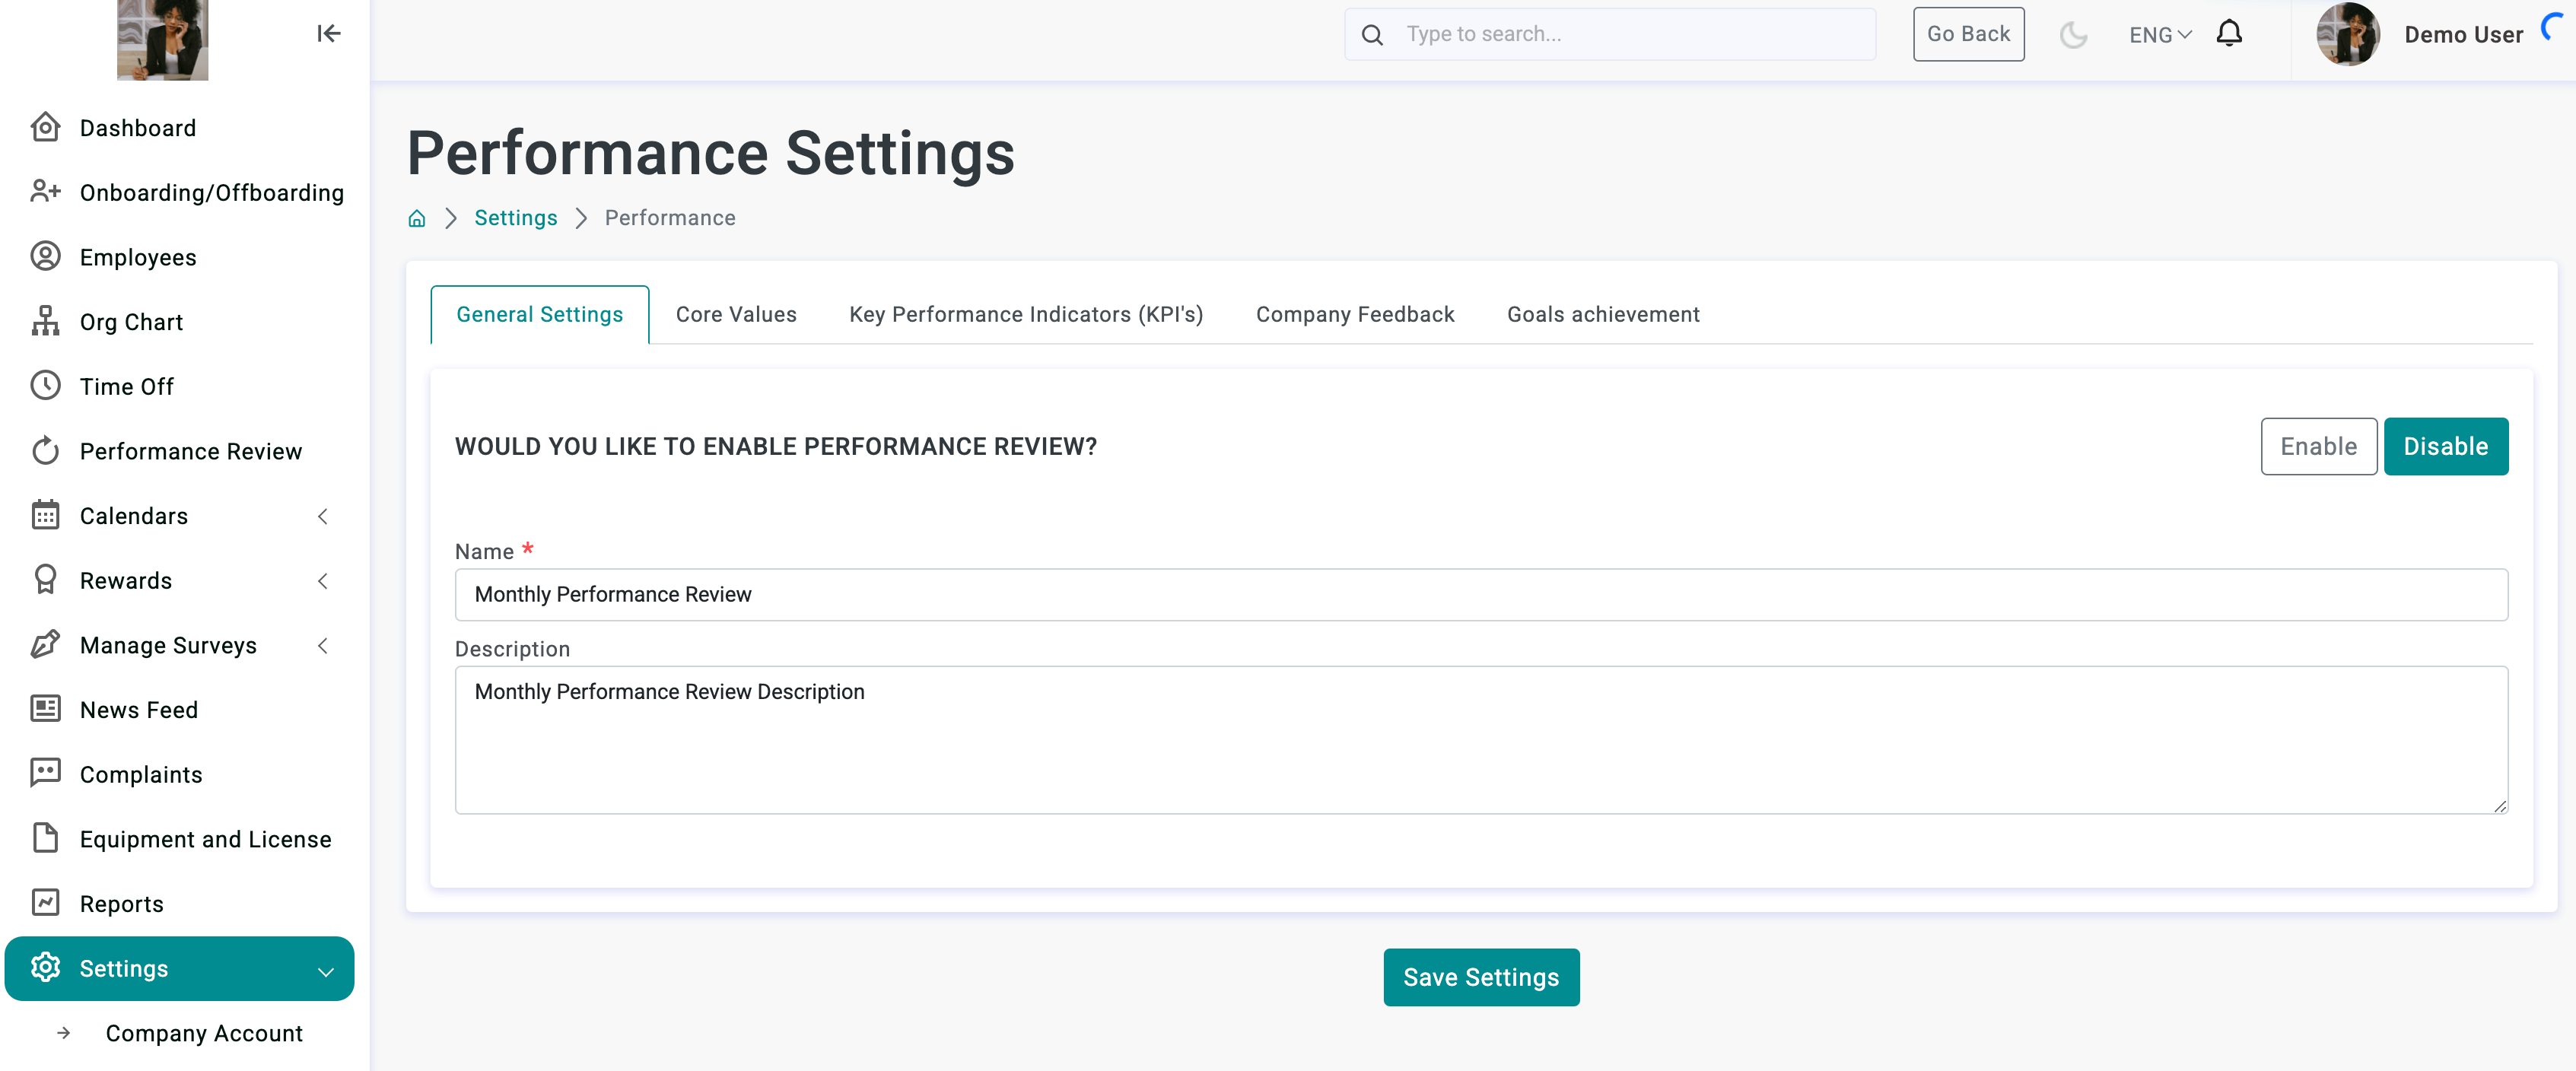This screenshot has width=2576, height=1071.
Task: Toggle dark mode moon icon
Action: 2072,35
